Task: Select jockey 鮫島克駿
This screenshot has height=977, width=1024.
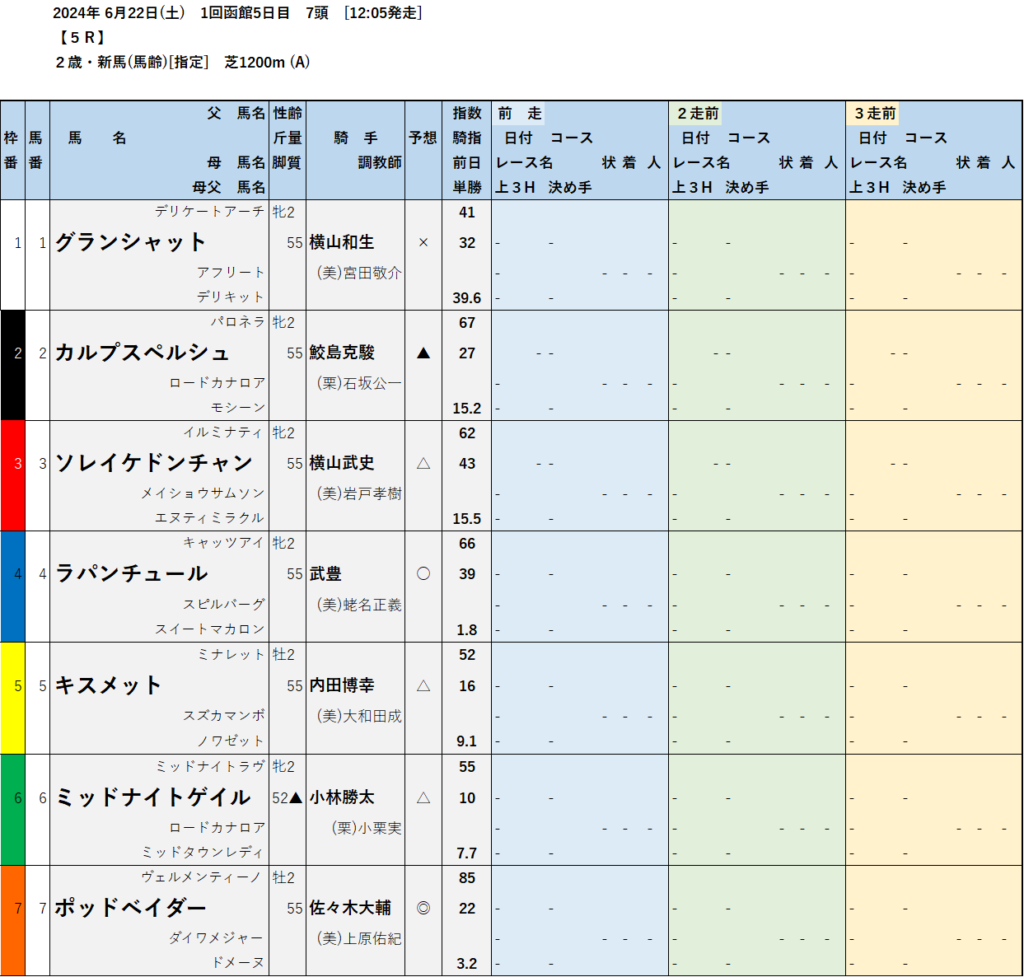Action: coord(342,353)
